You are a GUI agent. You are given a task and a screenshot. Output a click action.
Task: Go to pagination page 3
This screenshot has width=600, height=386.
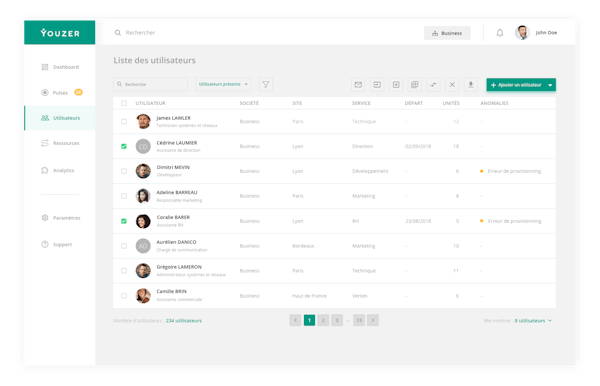[x=337, y=320]
